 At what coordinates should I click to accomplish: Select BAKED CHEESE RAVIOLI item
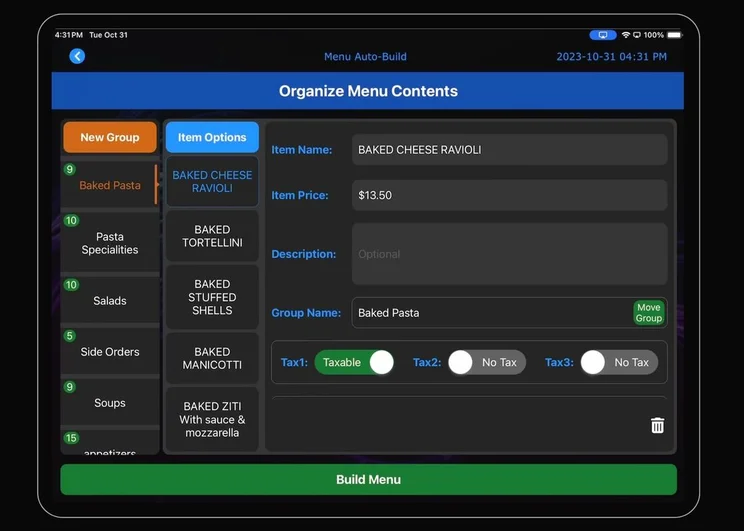click(x=212, y=181)
